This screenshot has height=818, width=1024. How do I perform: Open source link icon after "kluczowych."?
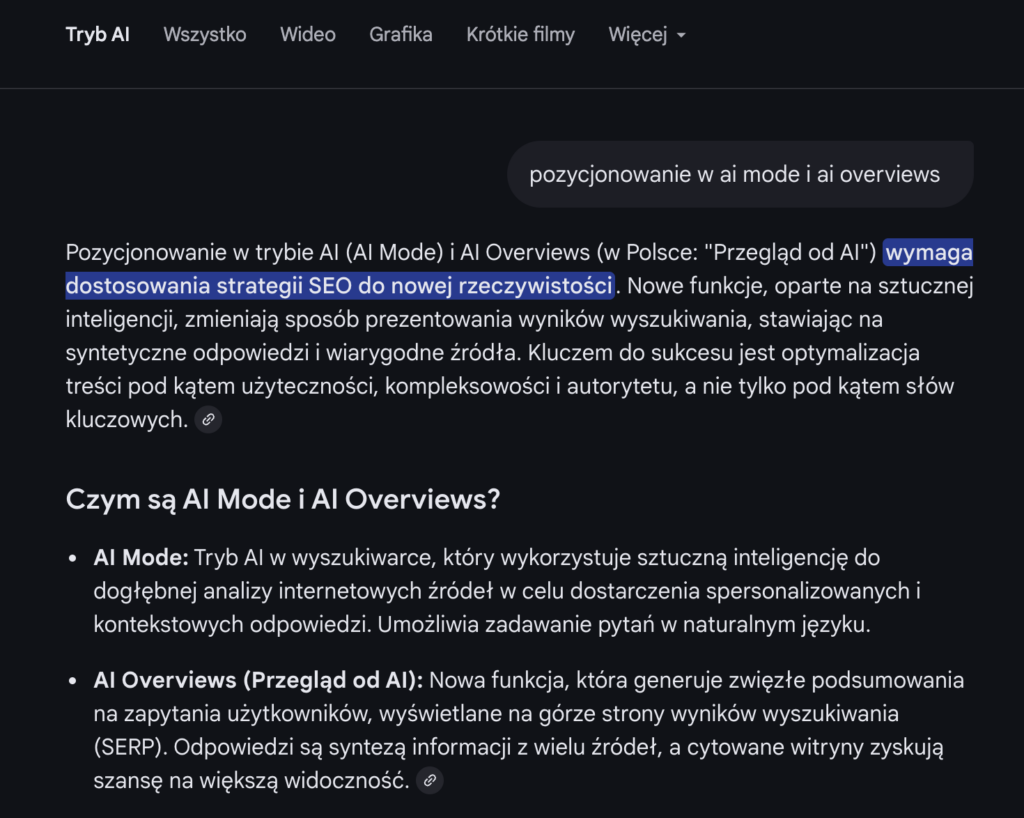[x=208, y=420]
